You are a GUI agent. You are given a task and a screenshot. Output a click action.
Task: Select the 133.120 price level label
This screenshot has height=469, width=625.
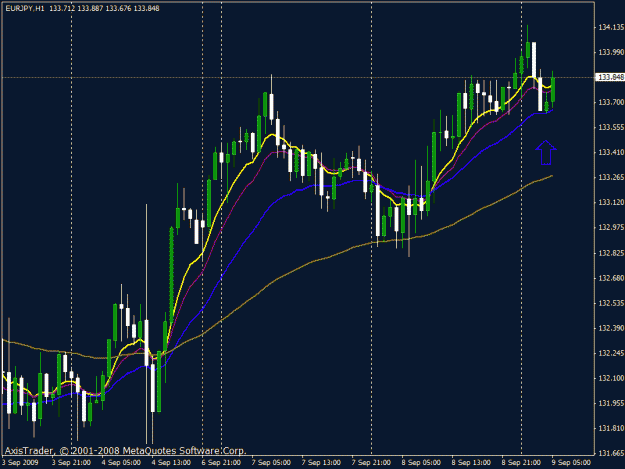tap(611, 203)
